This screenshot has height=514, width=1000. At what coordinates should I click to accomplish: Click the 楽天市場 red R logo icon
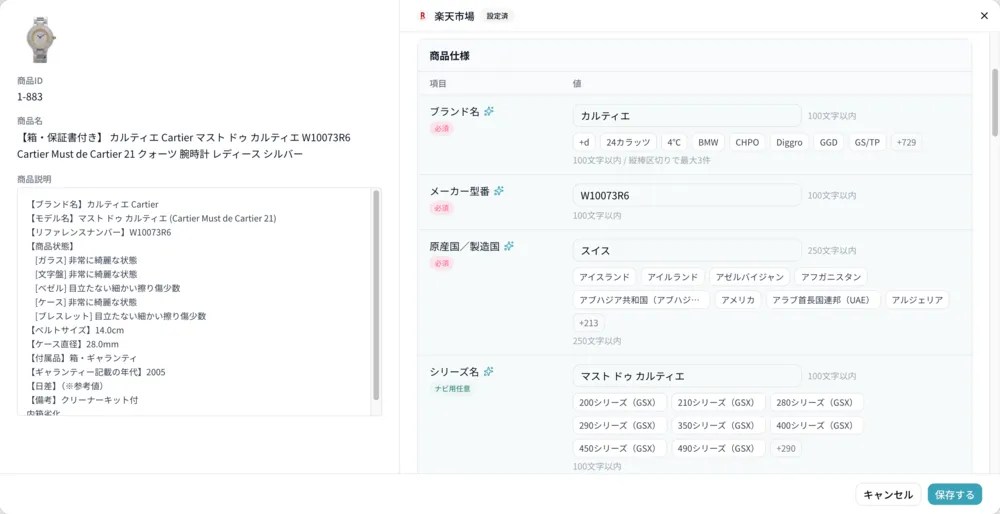click(422, 16)
